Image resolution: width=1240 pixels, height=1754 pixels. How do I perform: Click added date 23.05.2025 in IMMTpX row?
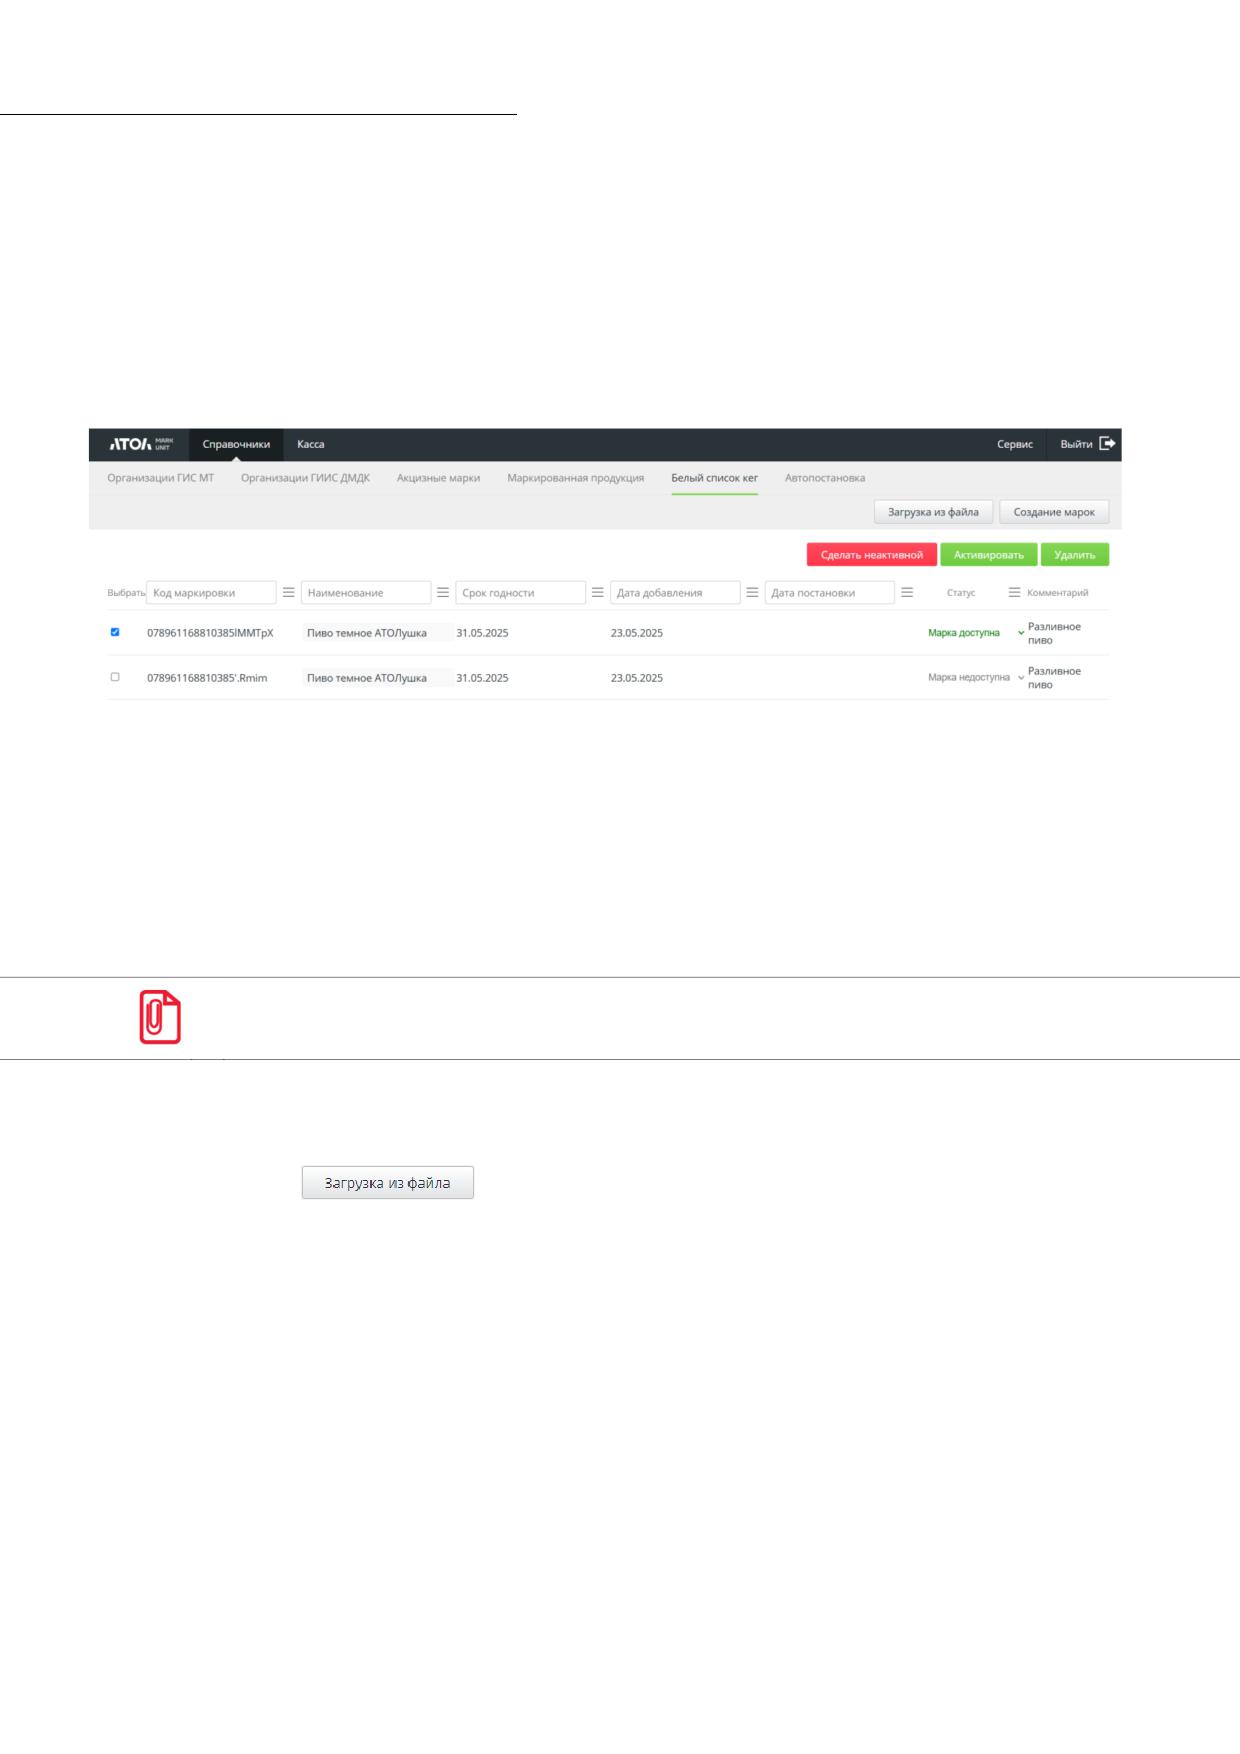(637, 633)
